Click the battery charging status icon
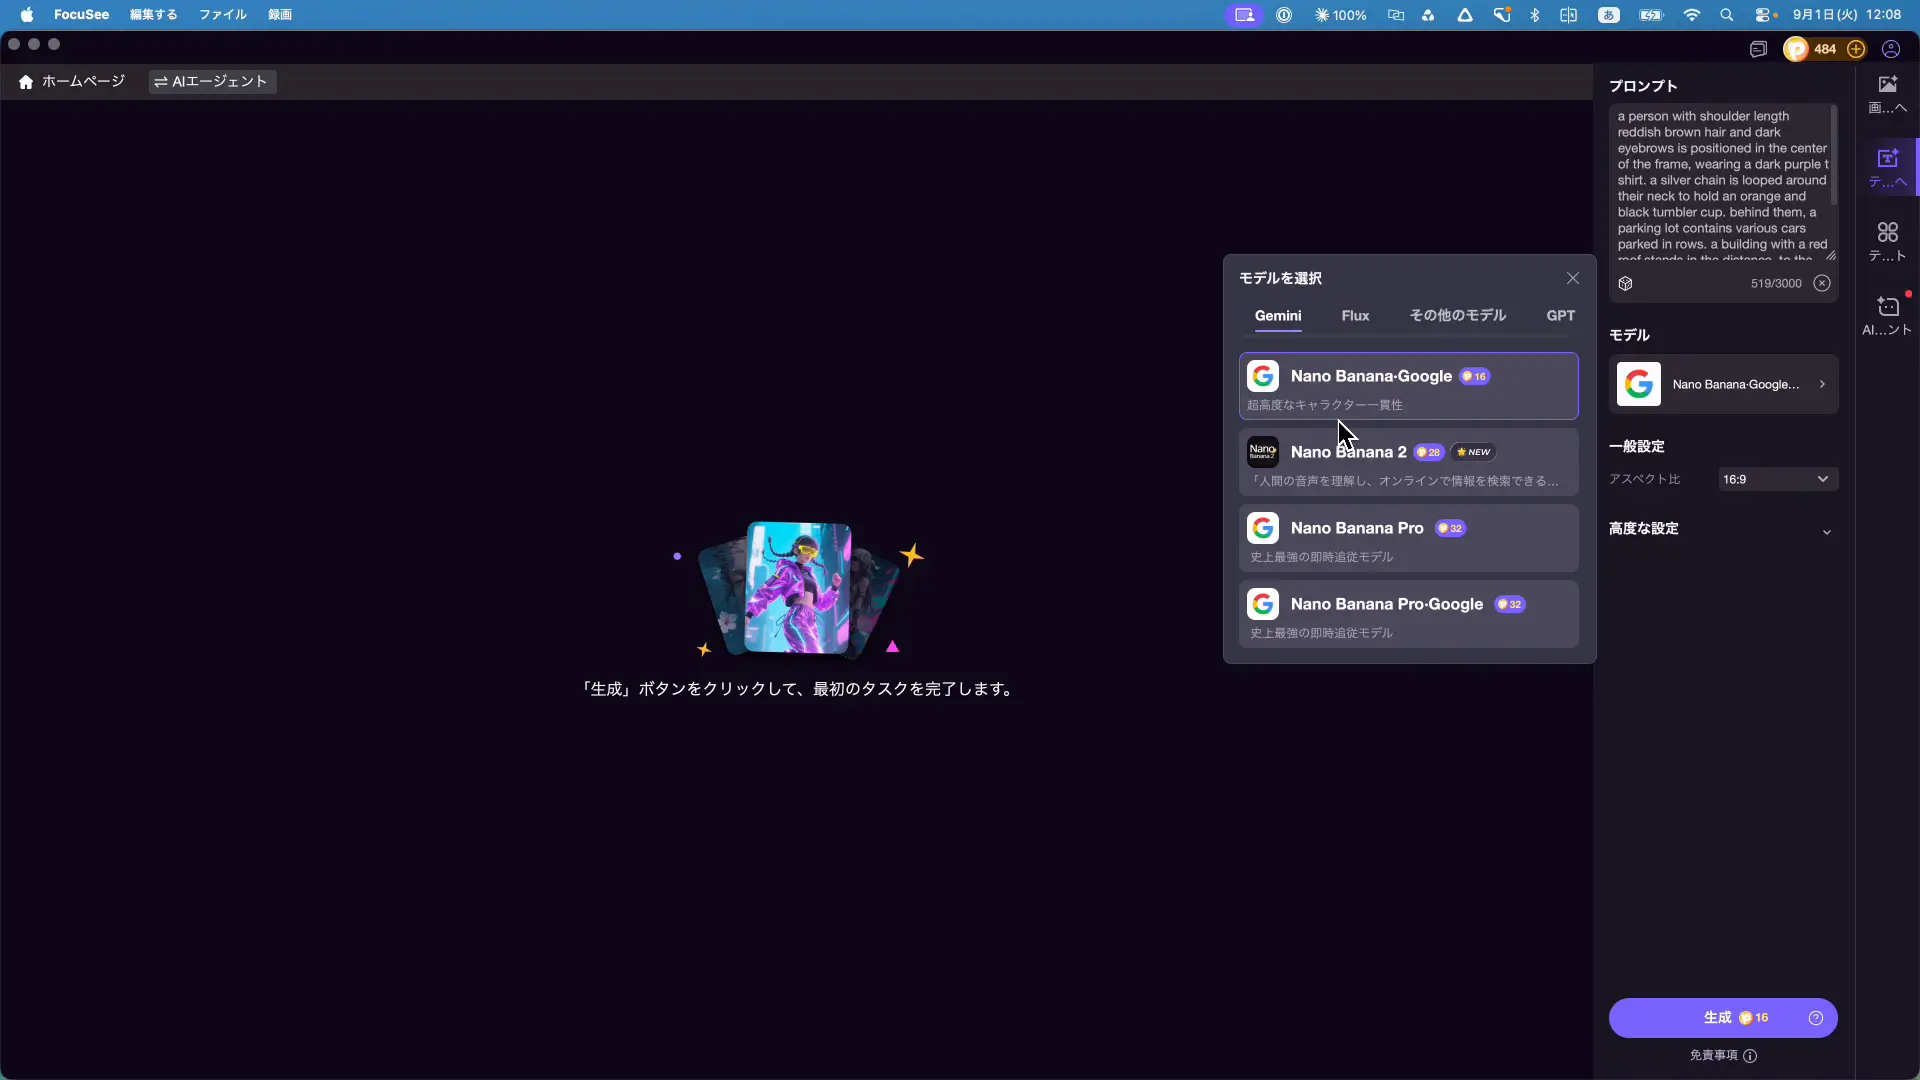The height and width of the screenshot is (1080, 1920). tap(1651, 15)
